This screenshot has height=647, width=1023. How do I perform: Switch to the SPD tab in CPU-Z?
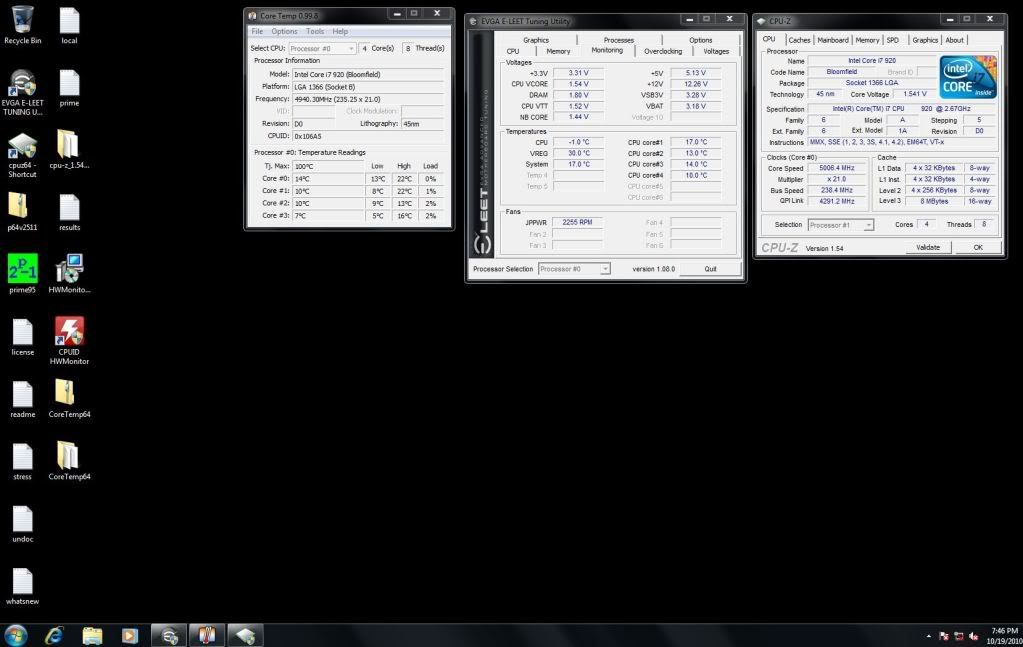[x=893, y=40]
